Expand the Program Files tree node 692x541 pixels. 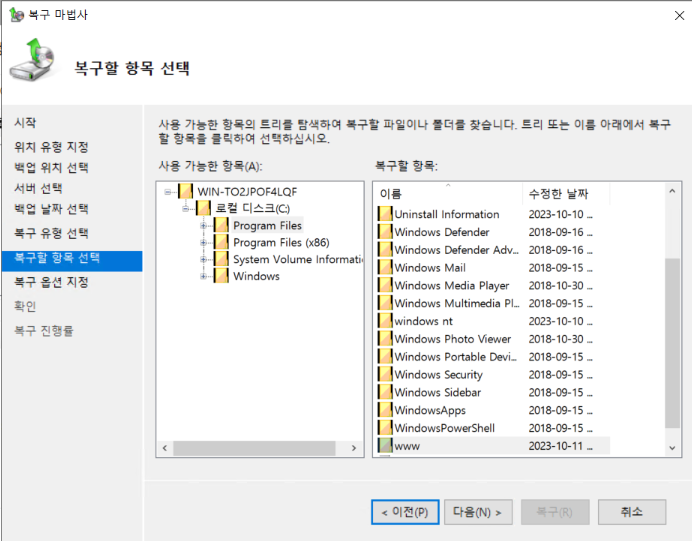(204, 226)
